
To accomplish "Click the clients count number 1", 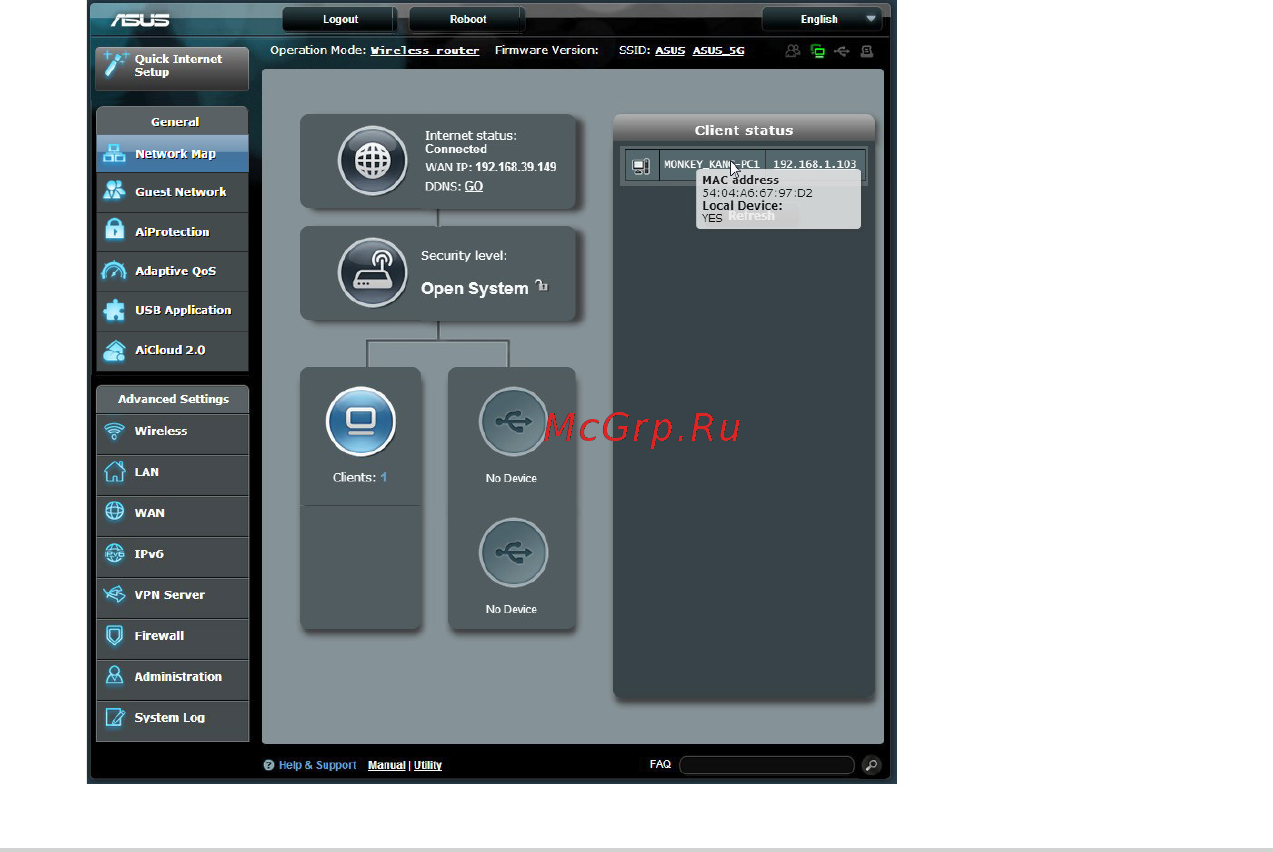I will [x=384, y=478].
